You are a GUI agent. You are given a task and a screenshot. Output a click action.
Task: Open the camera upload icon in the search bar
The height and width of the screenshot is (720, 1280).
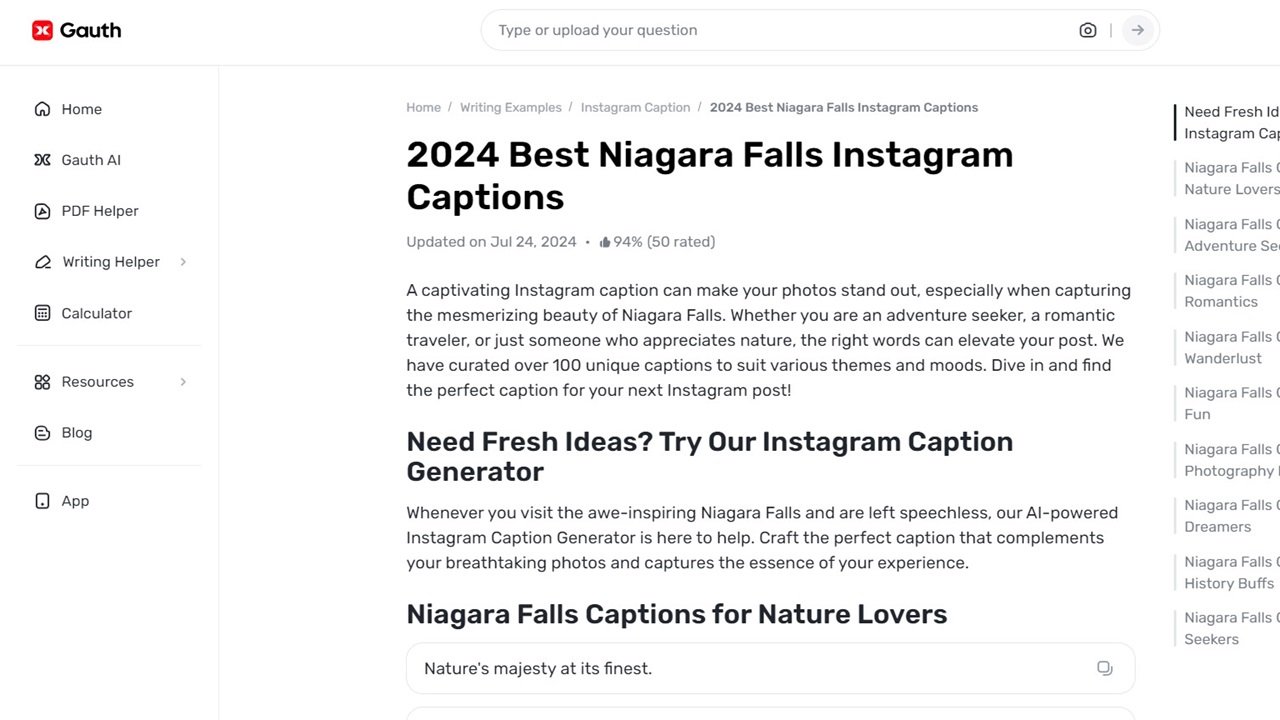pos(1088,30)
